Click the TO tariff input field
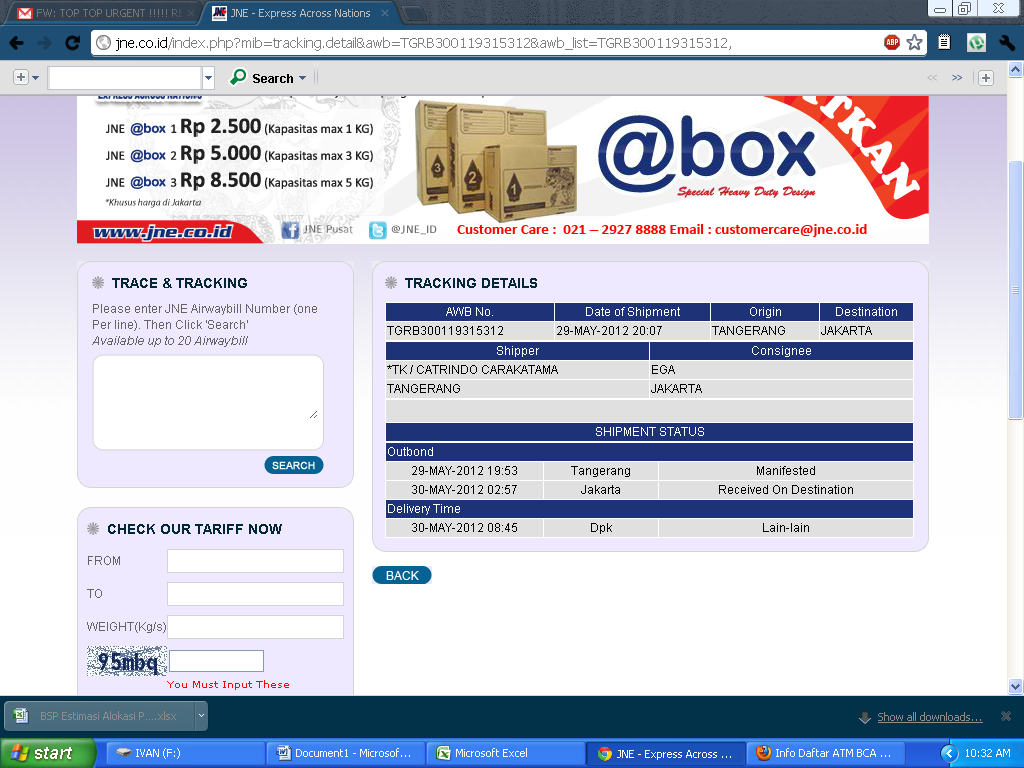 255,594
